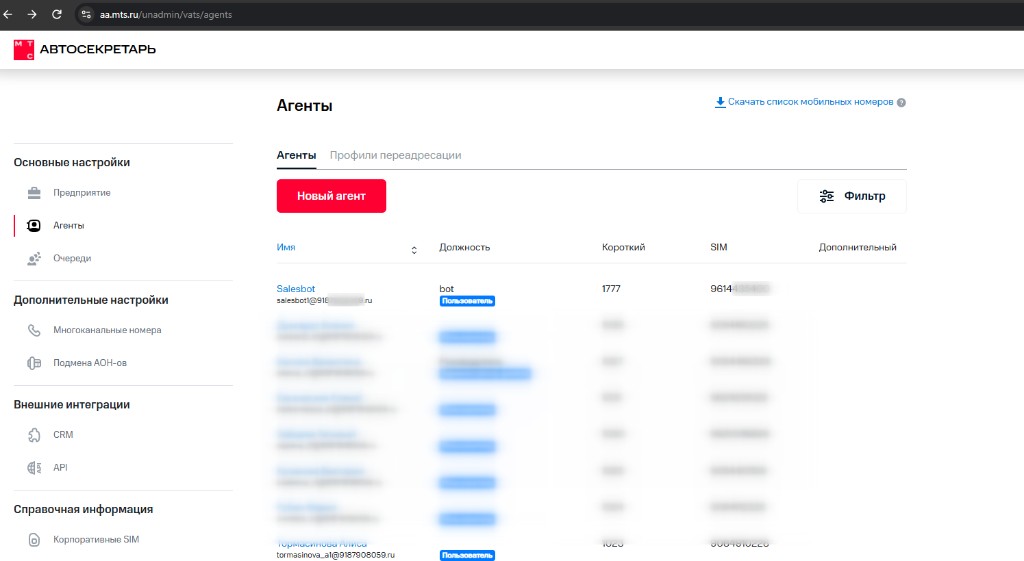The width and height of the screenshot is (1024, 561).
Task: Click the Должность column header
Action: [464, 248]
